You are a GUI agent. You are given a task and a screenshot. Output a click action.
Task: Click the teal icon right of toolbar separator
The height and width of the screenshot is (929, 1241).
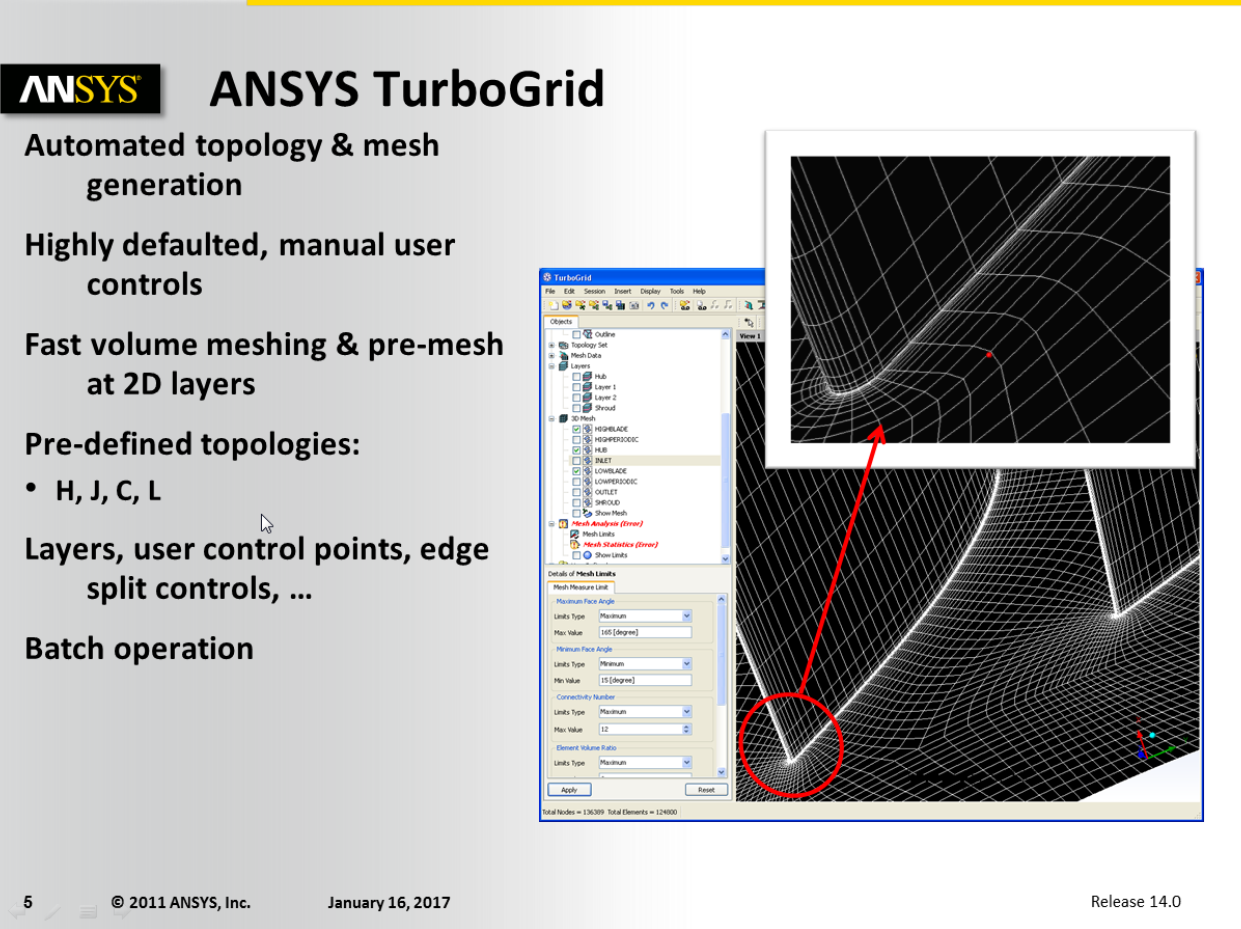tap(748, 305)
